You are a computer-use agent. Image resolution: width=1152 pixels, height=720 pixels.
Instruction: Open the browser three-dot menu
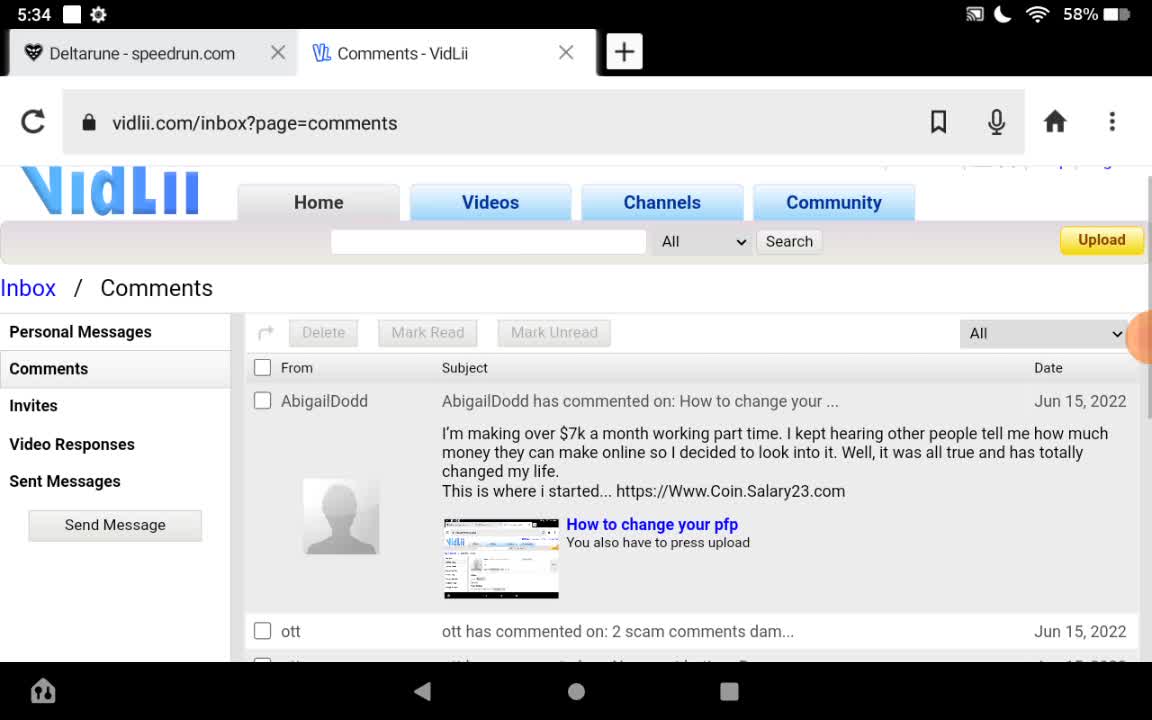pos(1112,122)
